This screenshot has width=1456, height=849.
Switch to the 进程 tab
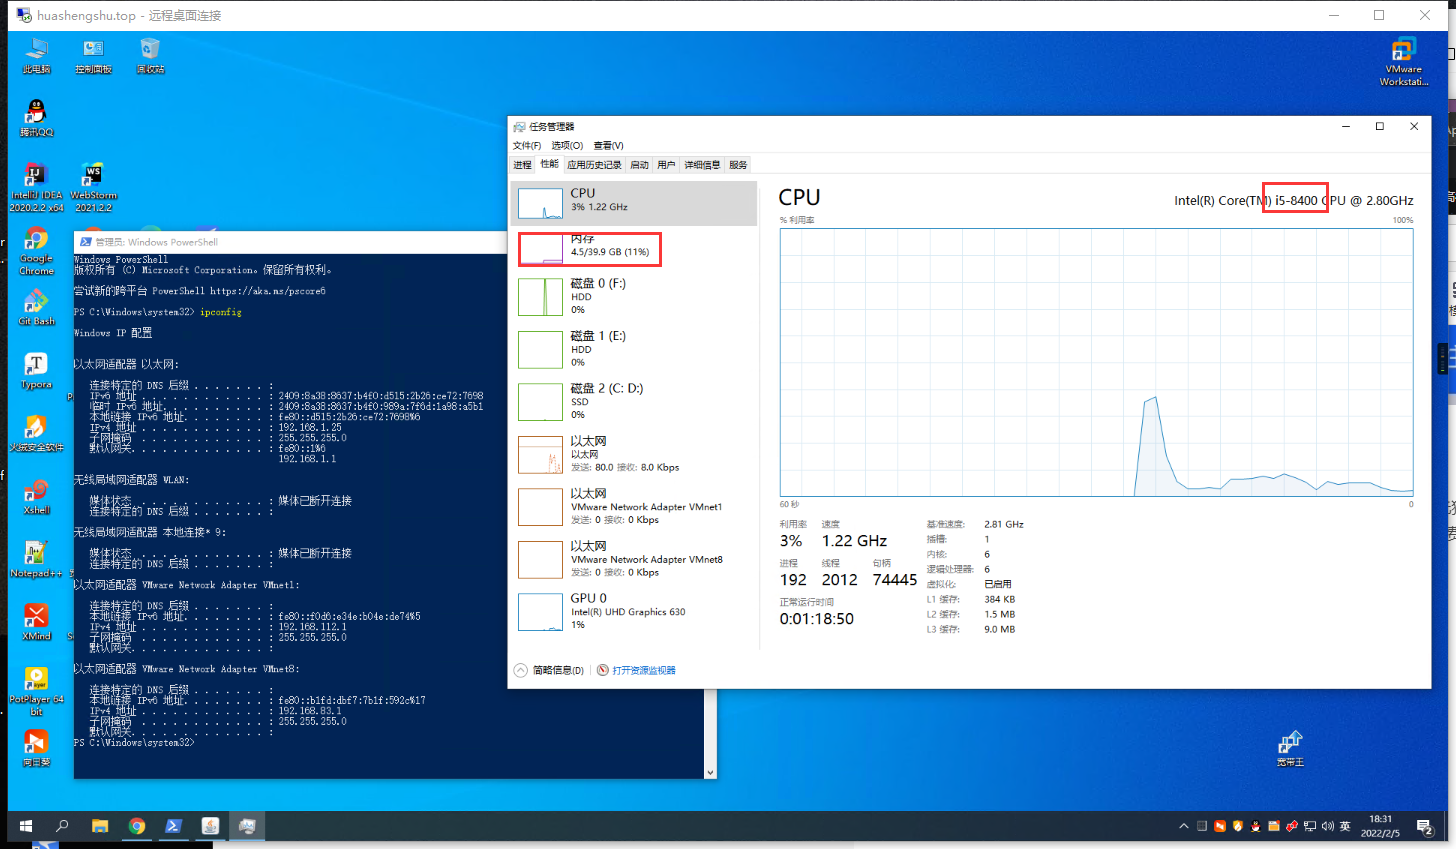point(522,165)
